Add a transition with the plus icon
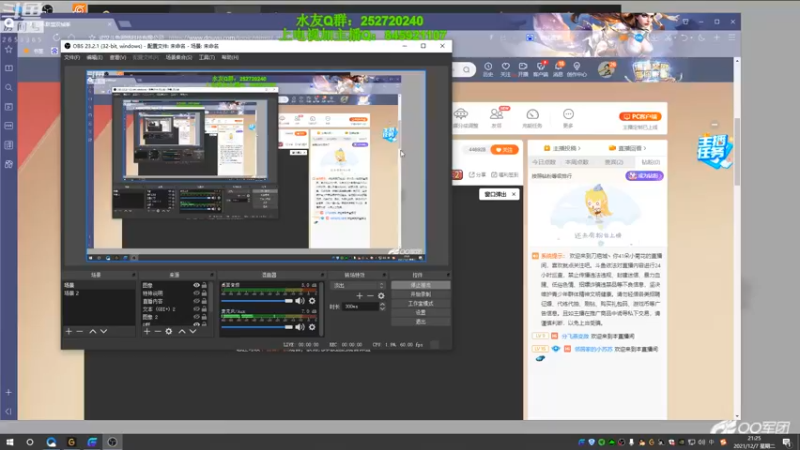800x450 pixels. click(359, 296)
